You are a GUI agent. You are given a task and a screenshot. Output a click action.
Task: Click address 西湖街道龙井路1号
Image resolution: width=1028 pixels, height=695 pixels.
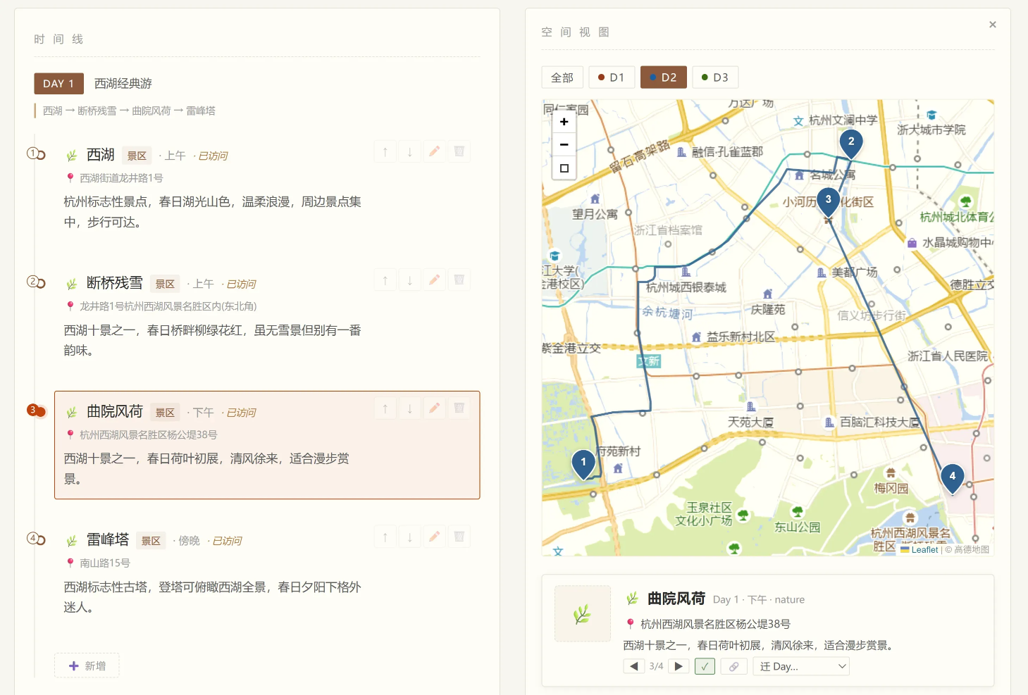(121, 178)
